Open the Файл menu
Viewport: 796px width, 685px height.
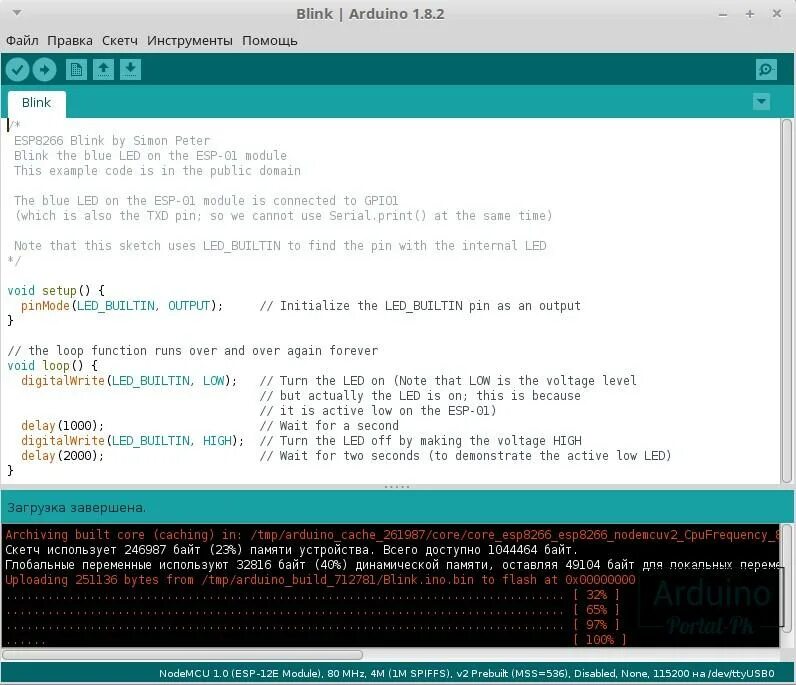point(22,40)
